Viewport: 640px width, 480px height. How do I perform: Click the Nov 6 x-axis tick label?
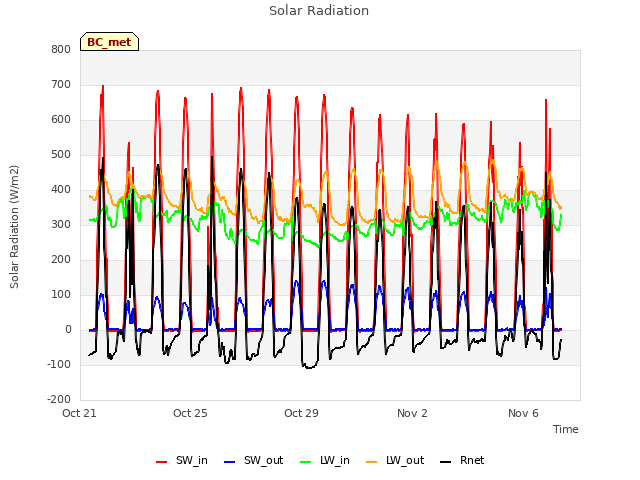[x=523, y=413]
